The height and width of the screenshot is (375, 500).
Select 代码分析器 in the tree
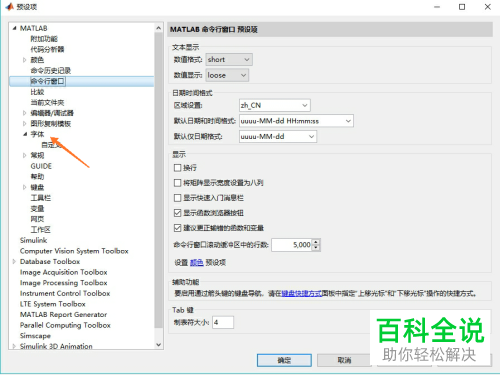point(47,49)
